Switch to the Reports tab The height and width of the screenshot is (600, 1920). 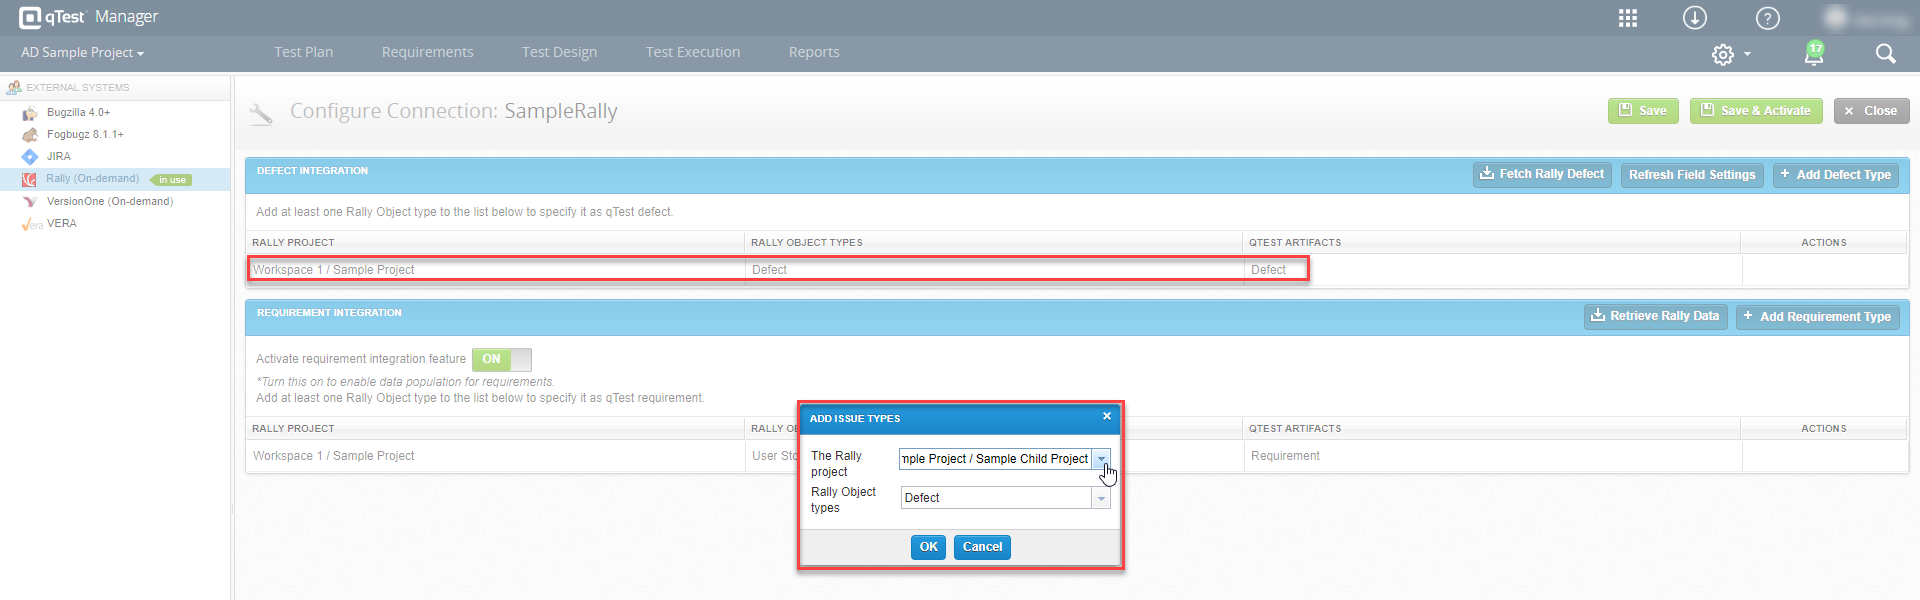(x=814, y=53)
